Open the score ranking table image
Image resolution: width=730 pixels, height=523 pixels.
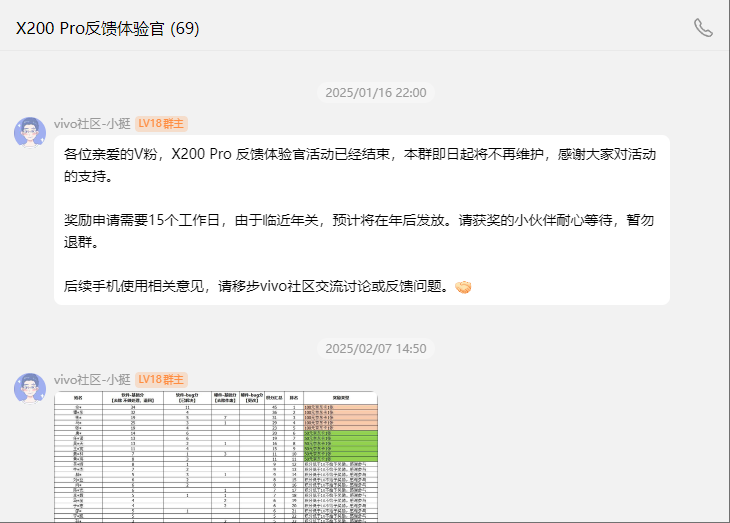point(216,456)
